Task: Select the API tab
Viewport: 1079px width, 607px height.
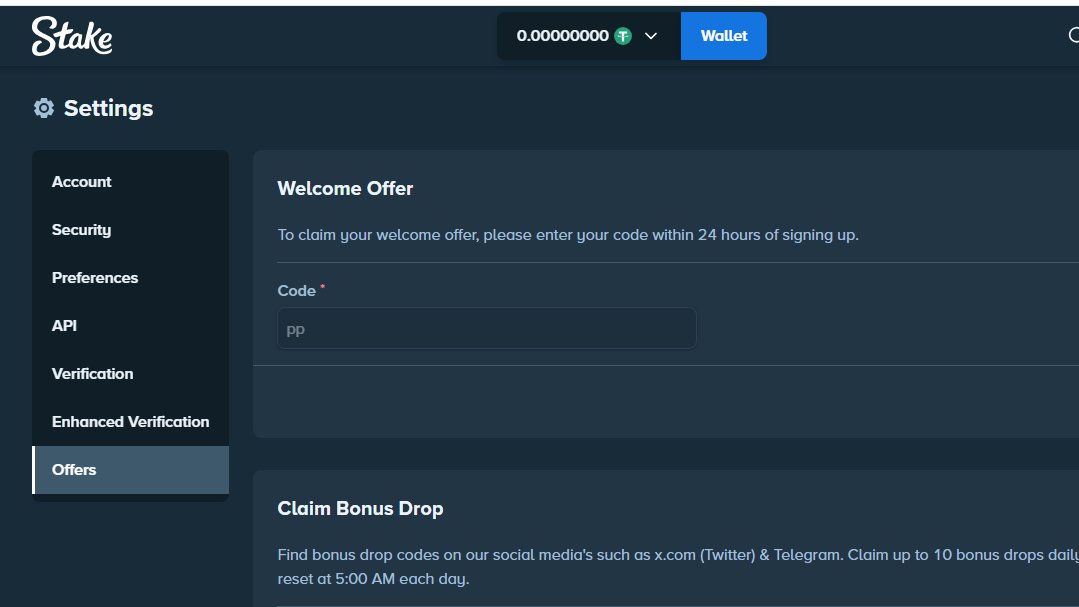Action: [130, 326]
